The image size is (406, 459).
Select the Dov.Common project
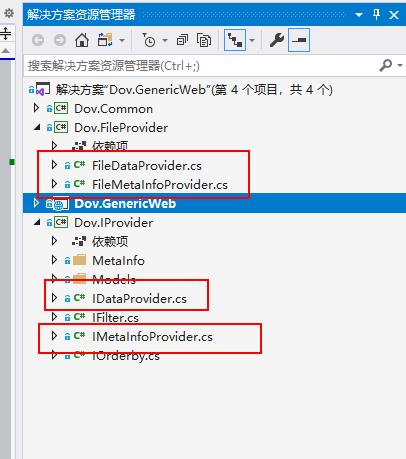113,109
